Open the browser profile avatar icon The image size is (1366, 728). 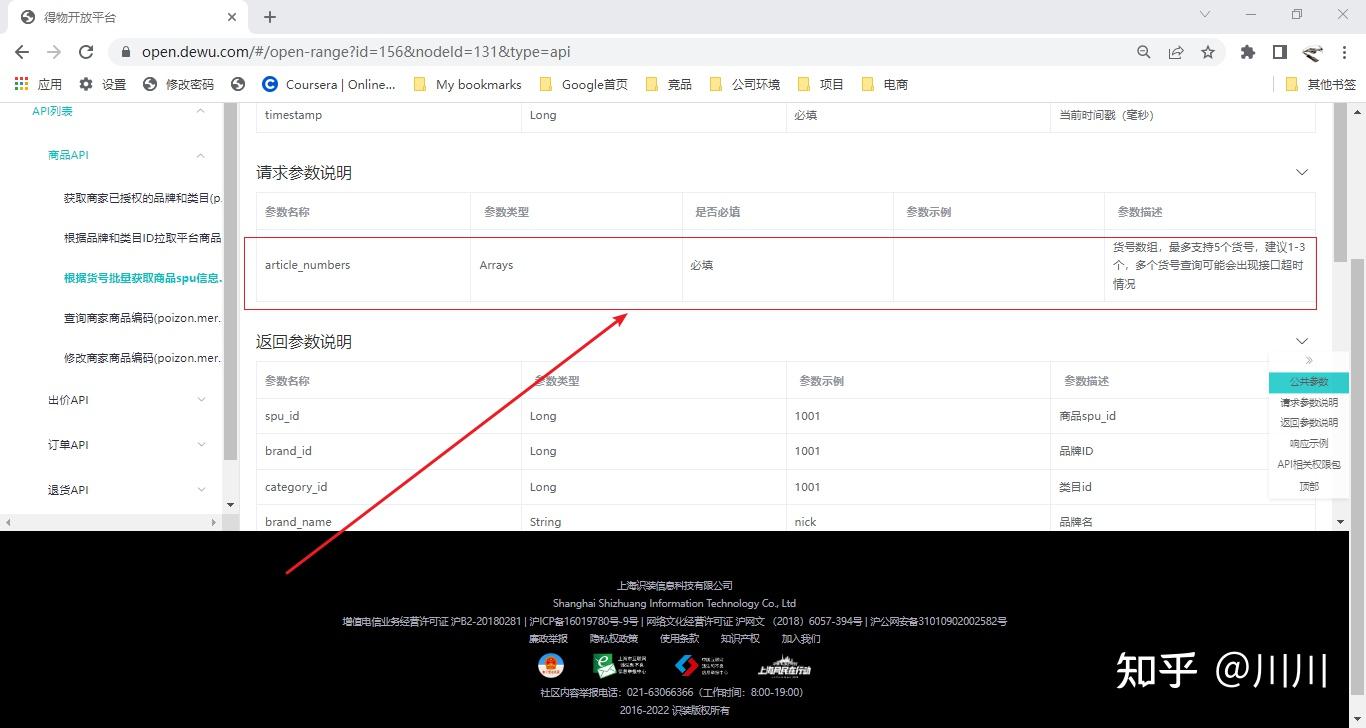coord(1313,51)
